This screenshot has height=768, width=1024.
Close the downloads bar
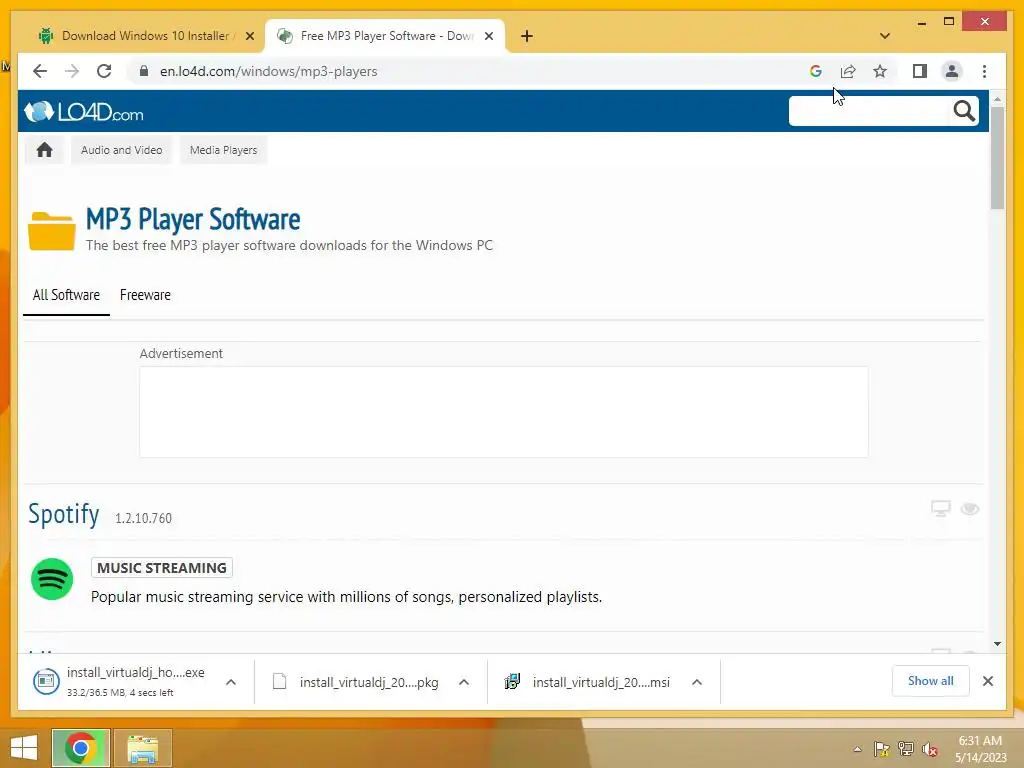[x=987, y=681]
